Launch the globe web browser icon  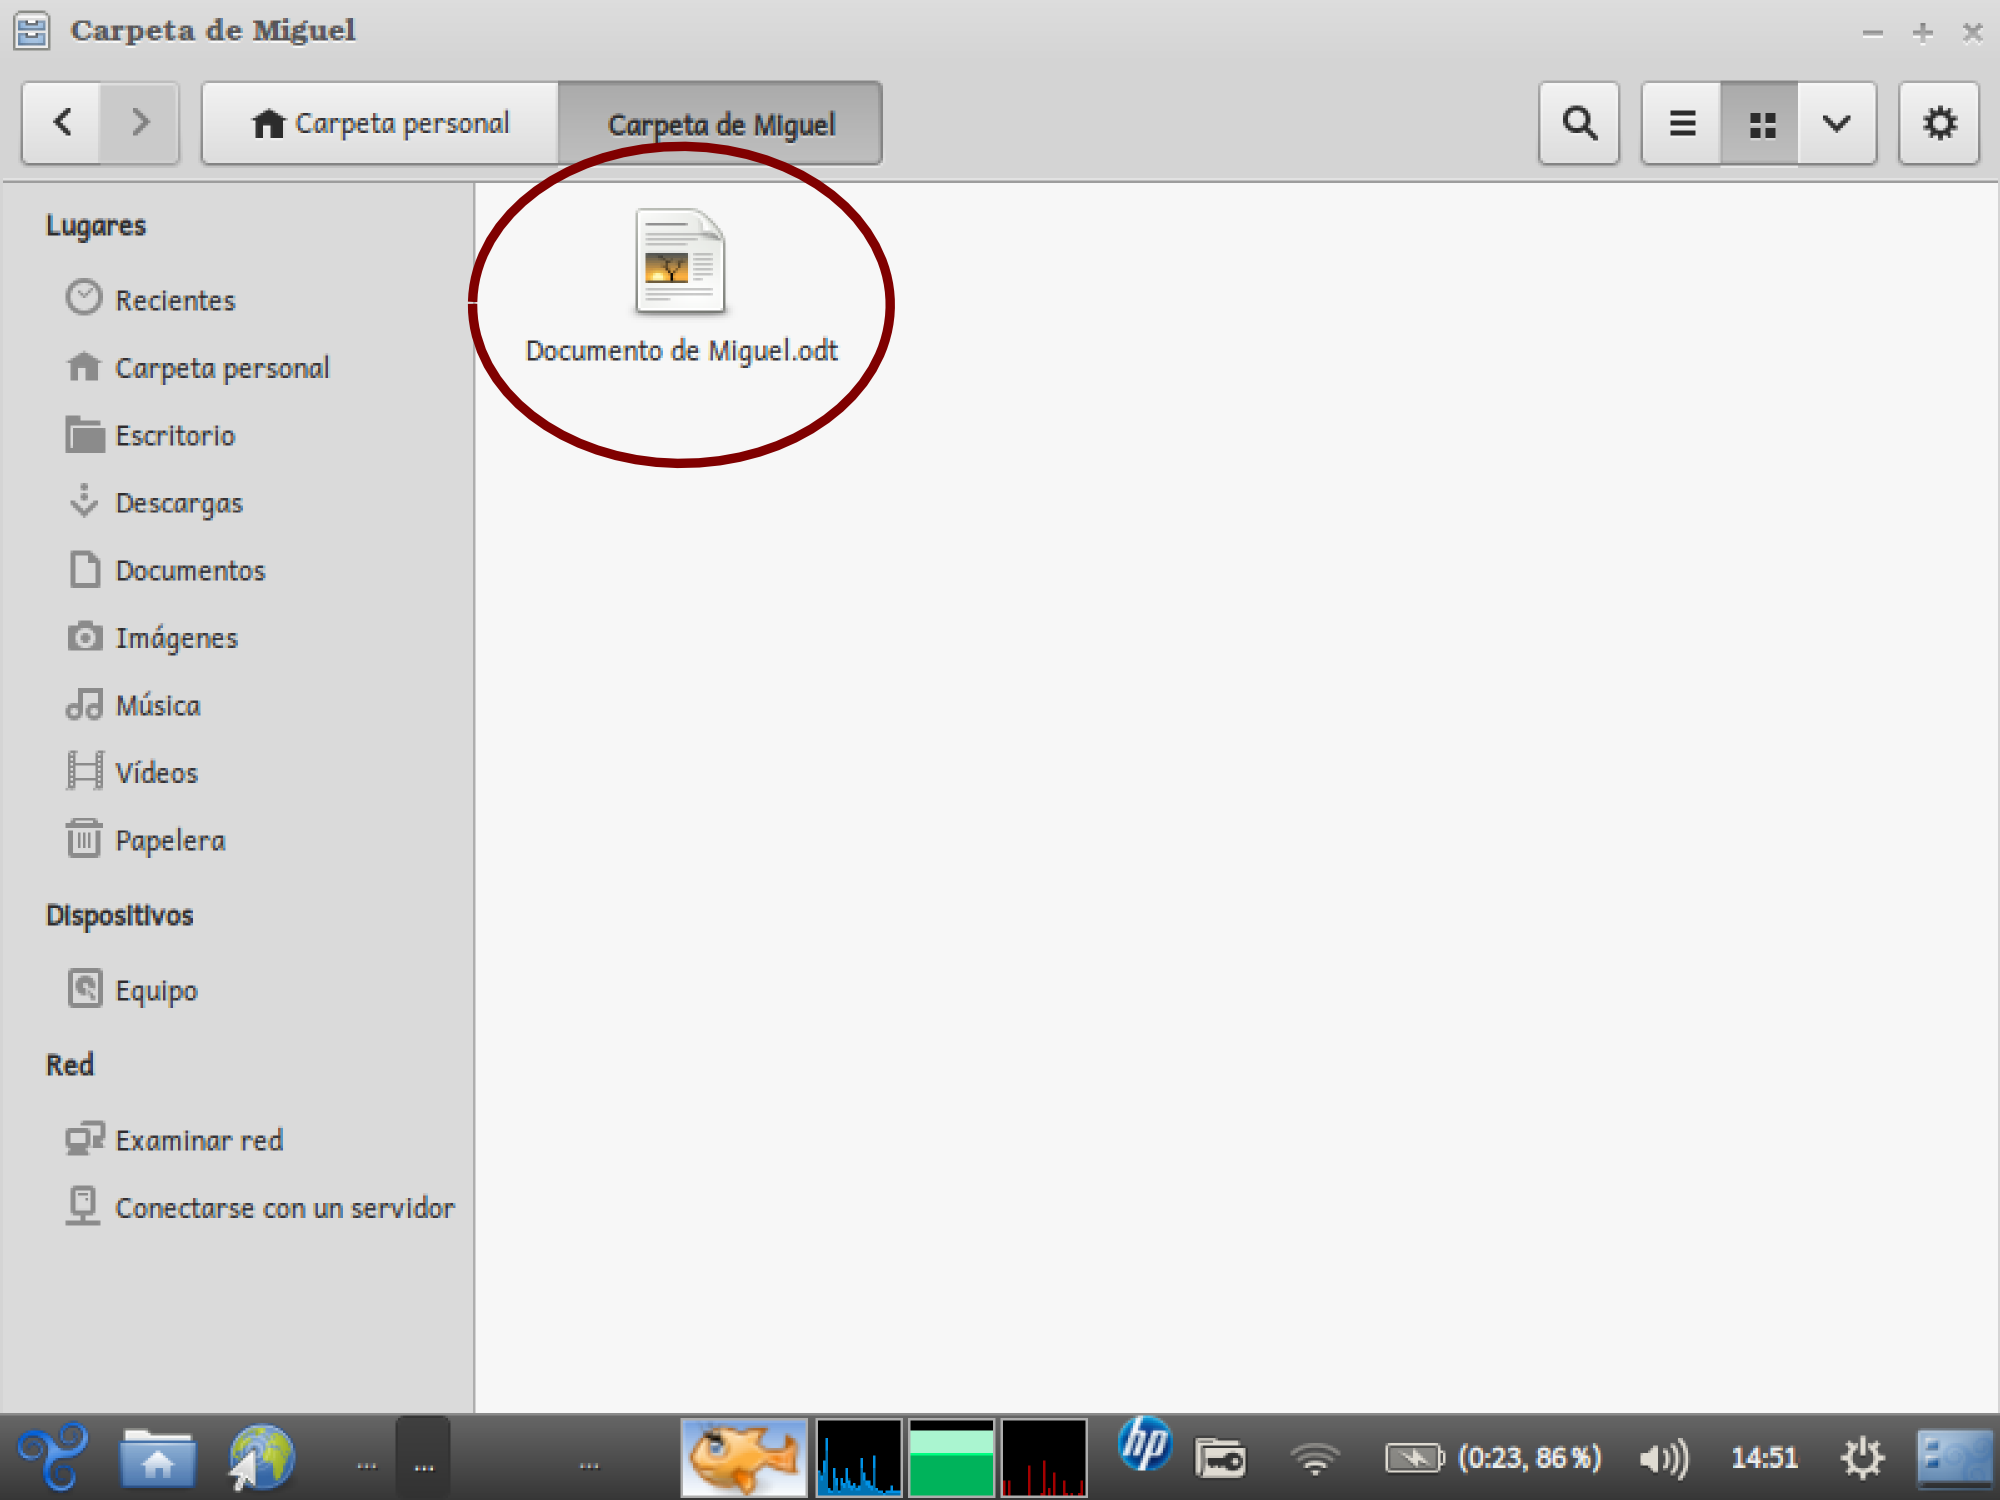pos(260,1458)
